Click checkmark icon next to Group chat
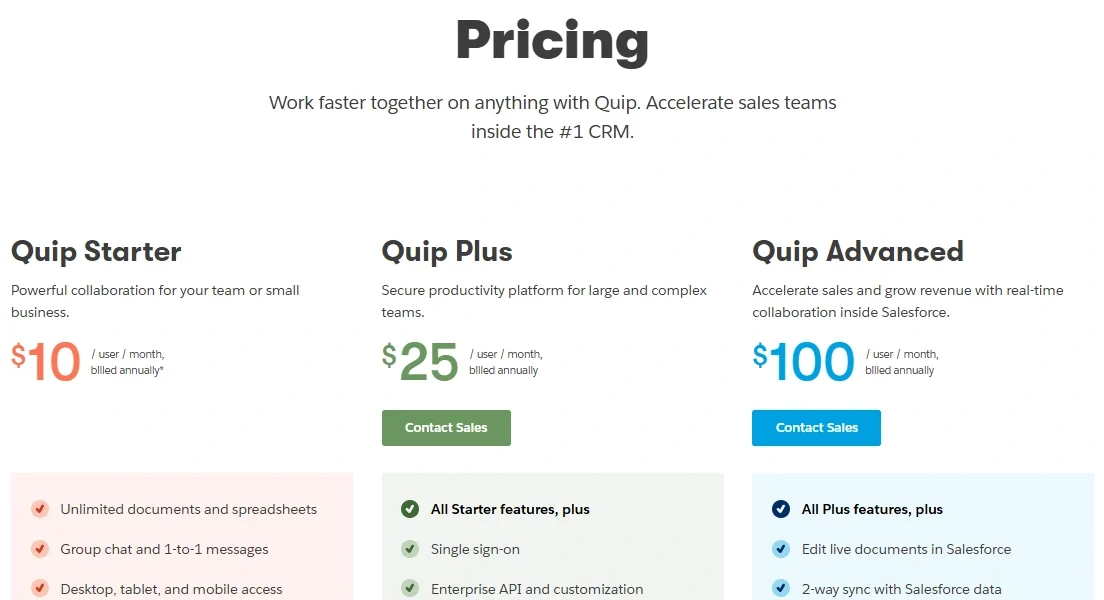Viewport: 1104px width, 600px height. [40, 549]
